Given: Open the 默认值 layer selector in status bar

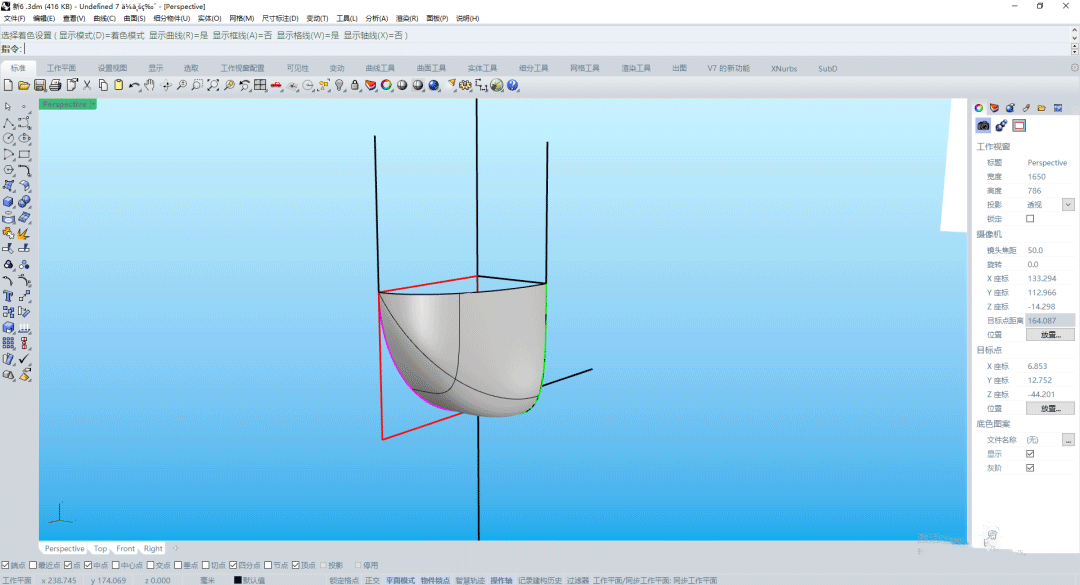Looking at the screenshot, I should tap(249, 580).
